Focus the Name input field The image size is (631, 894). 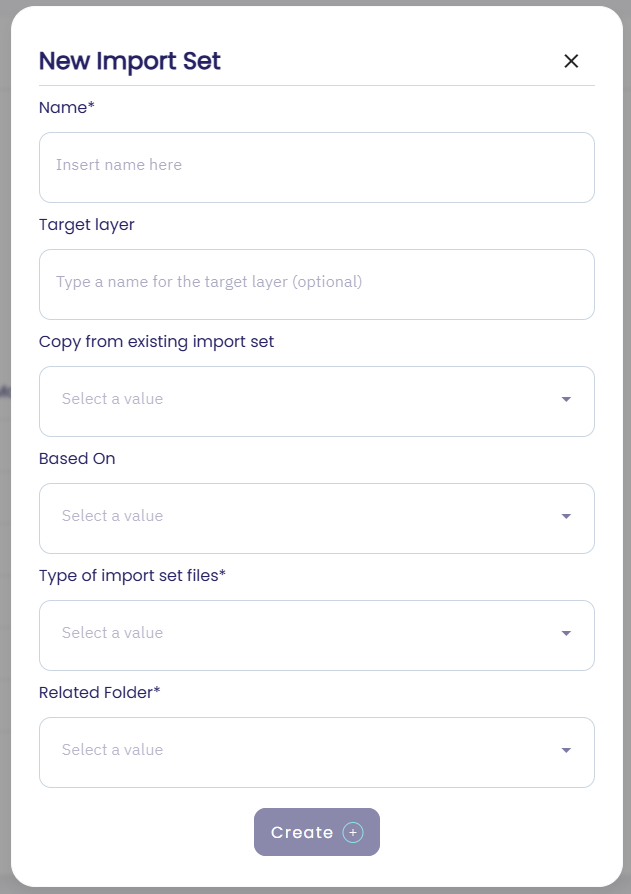316,166
